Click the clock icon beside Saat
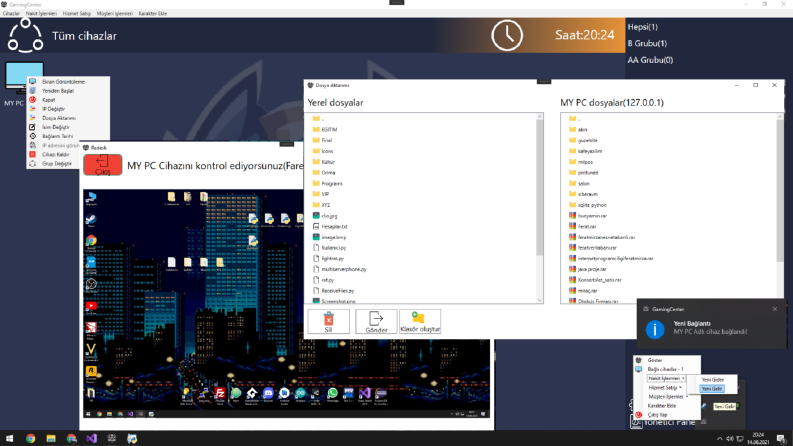The image size is (793, 446). pyautogui.click(x=507, y=35)
